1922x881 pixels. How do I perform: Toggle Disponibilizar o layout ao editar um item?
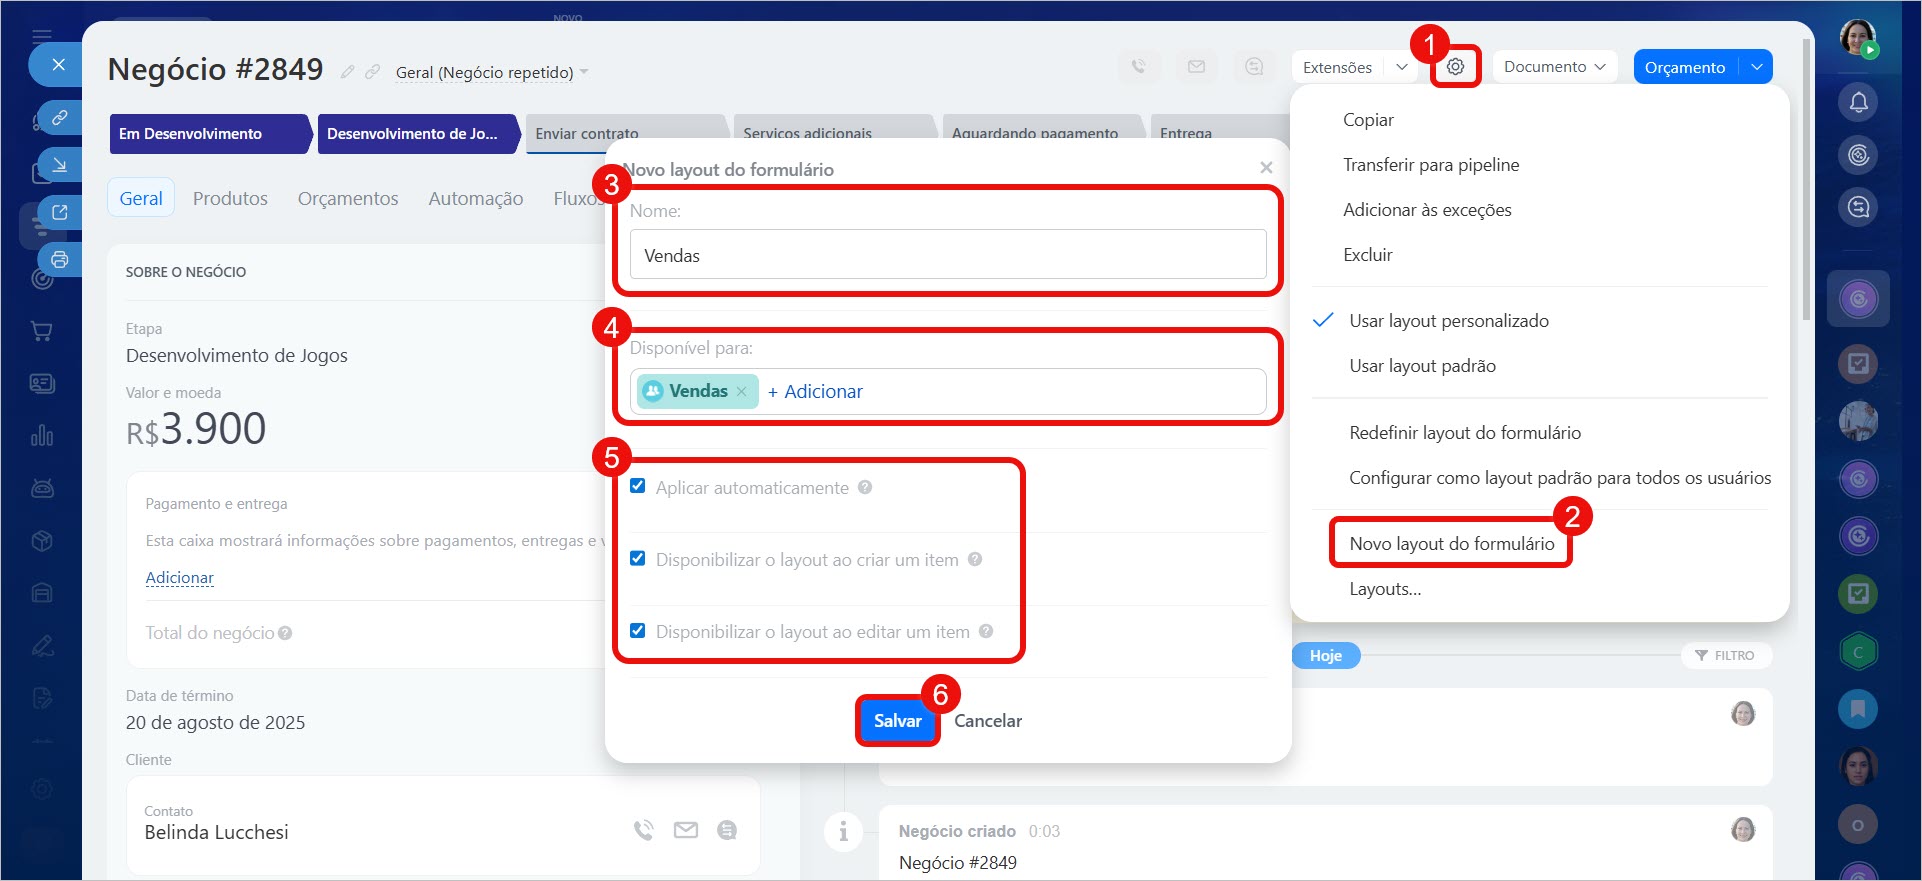637,631
